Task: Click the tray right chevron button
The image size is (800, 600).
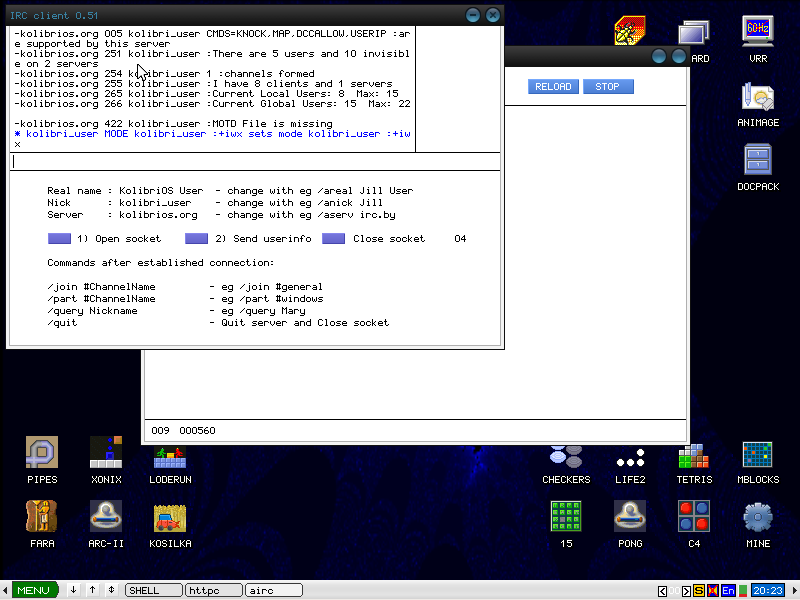Action: click(x=686, y=591)
